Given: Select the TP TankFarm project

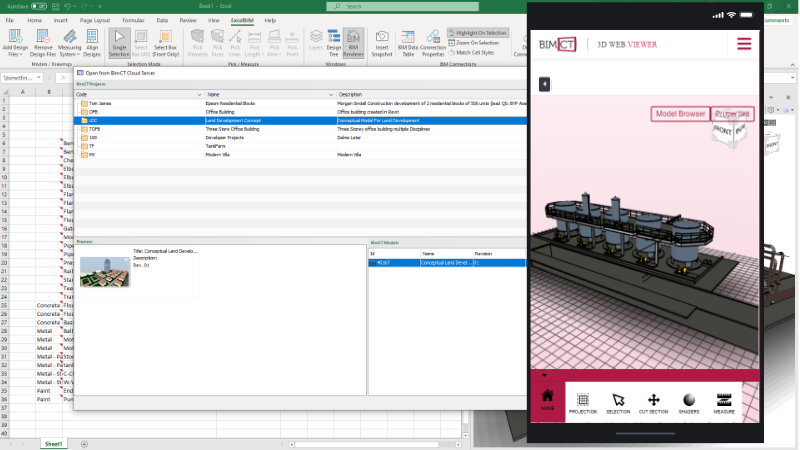Looking at the screenshot, I should pyautogui.click(x=301, y=146).
